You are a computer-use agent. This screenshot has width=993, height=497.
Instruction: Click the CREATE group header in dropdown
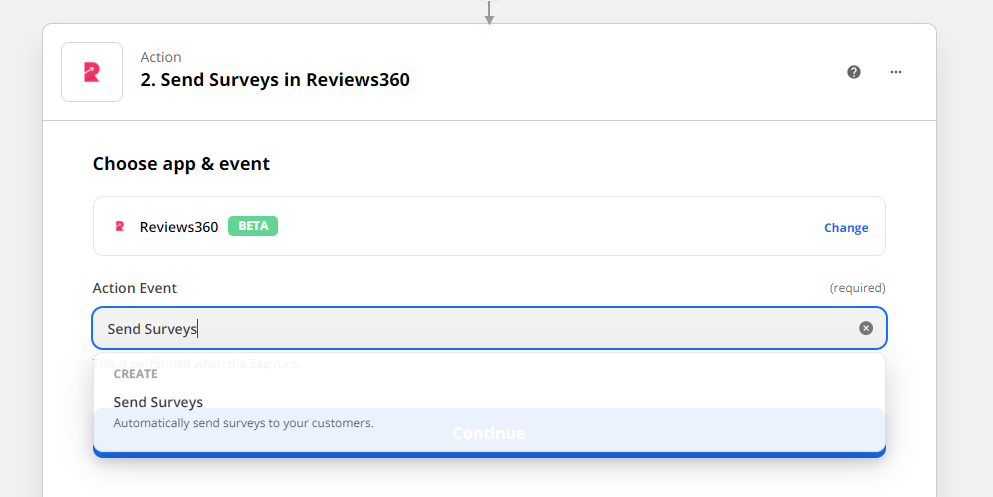(136, 374)
